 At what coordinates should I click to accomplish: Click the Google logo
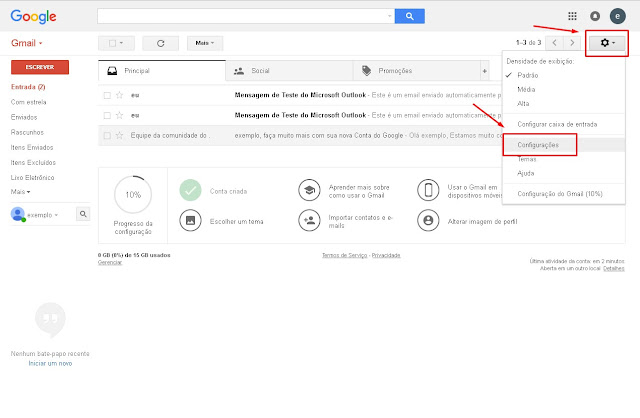pyautogui.click(x=33, y=16)
